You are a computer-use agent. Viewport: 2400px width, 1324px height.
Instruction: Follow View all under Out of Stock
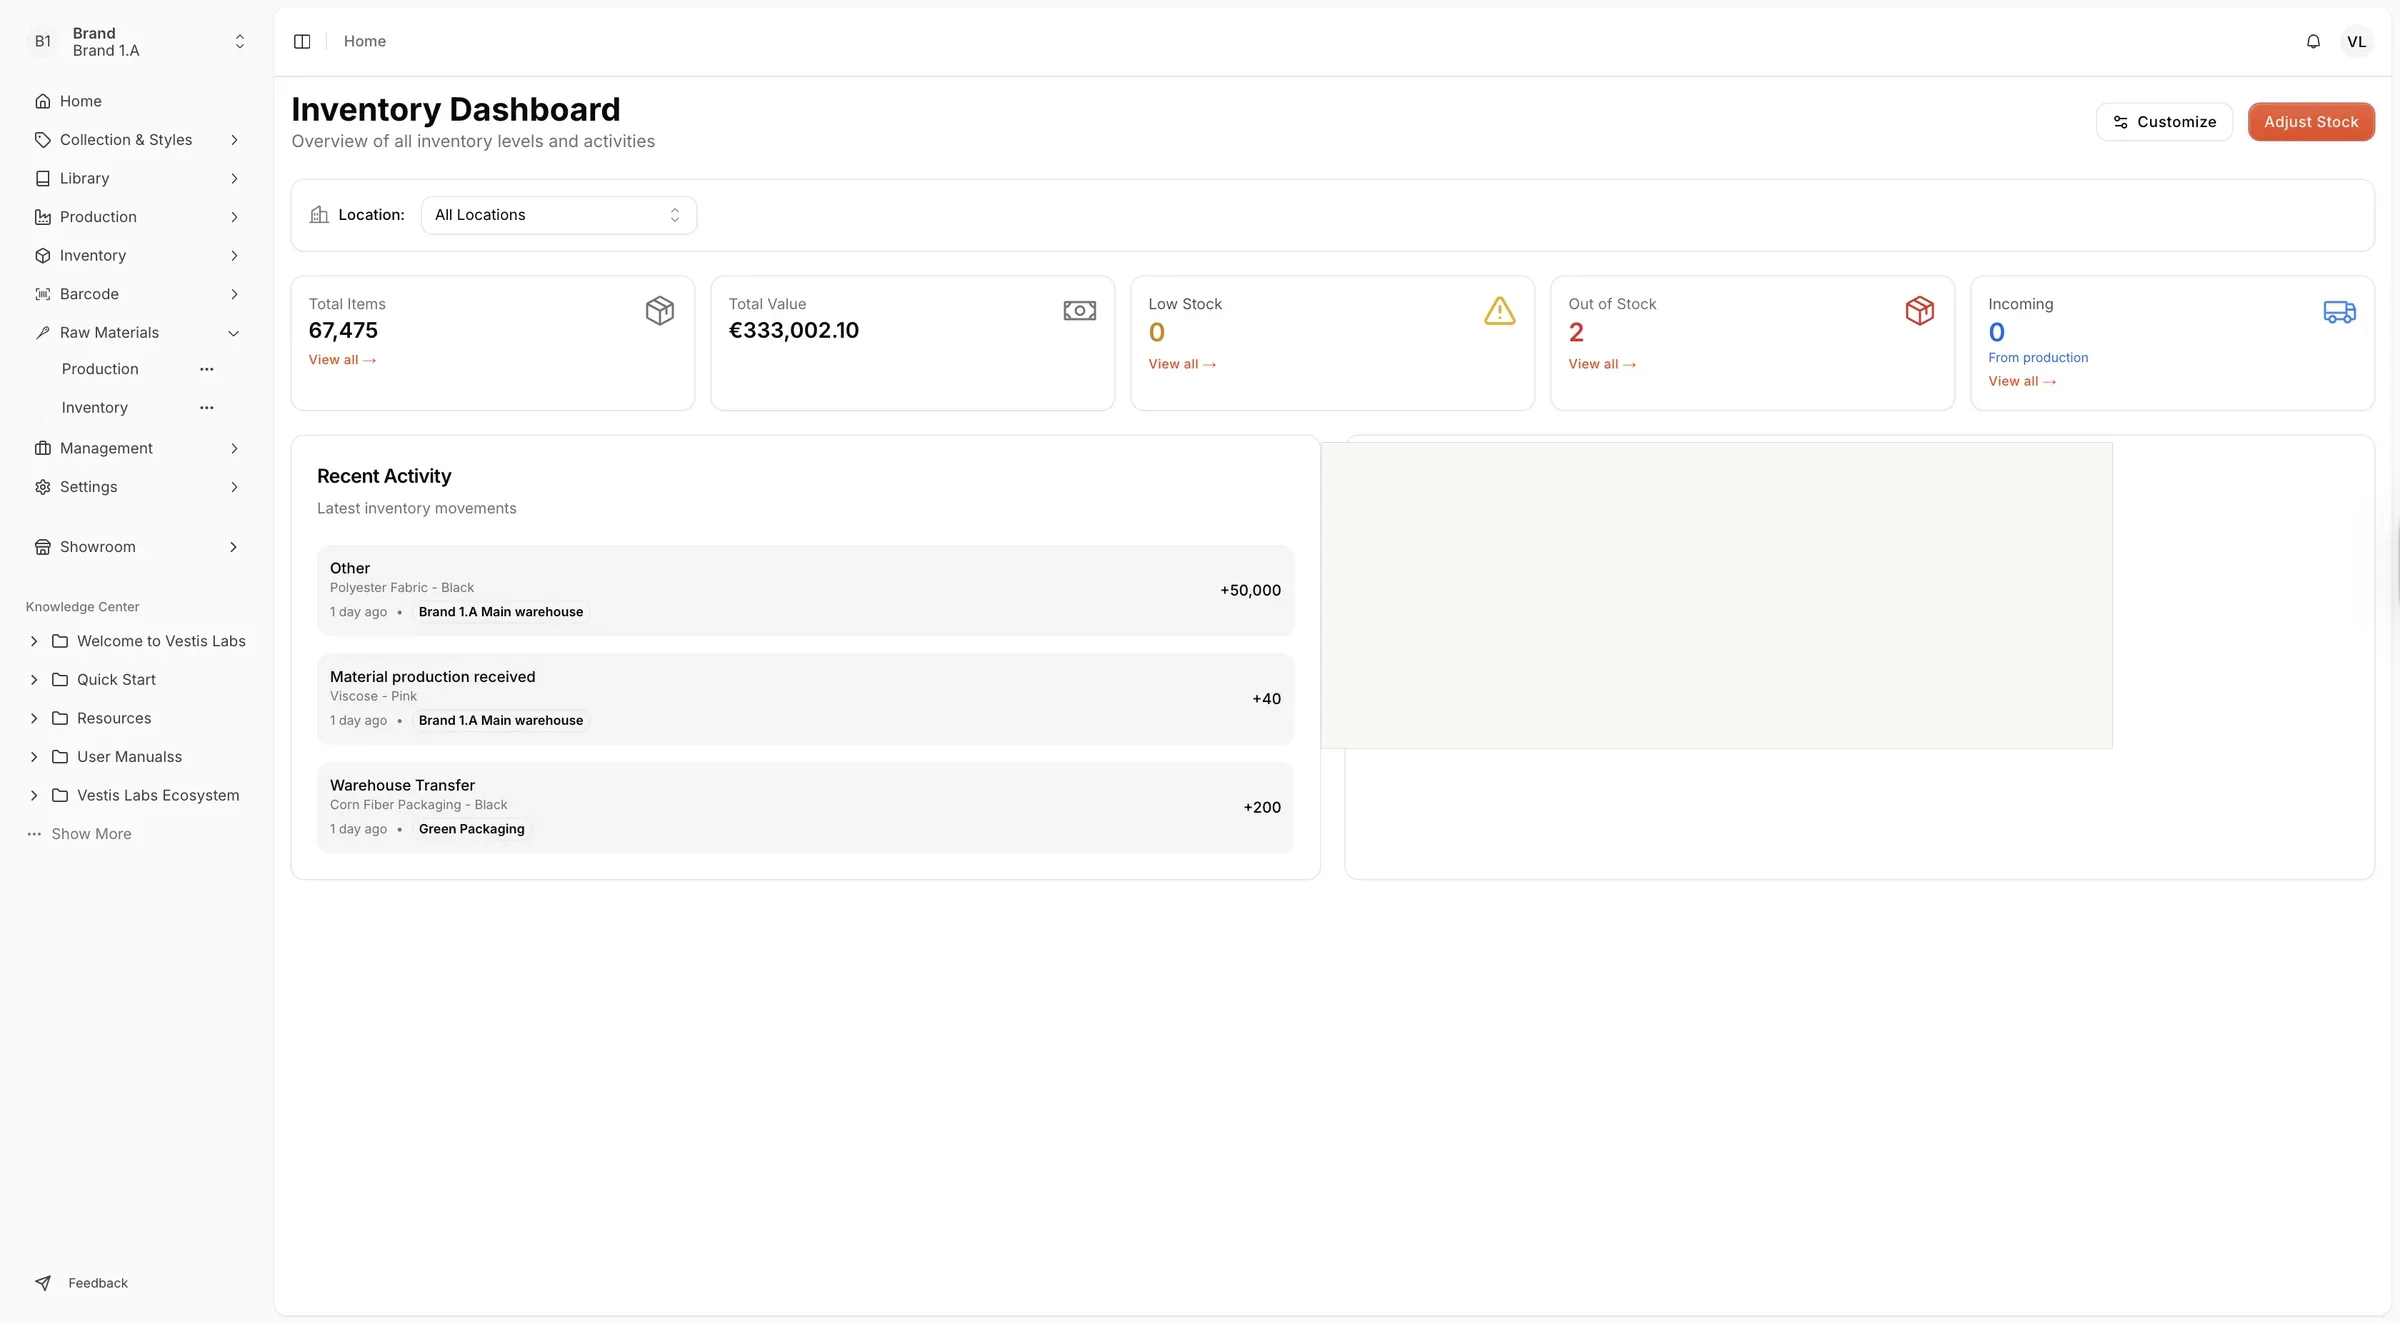(1602, 364)
